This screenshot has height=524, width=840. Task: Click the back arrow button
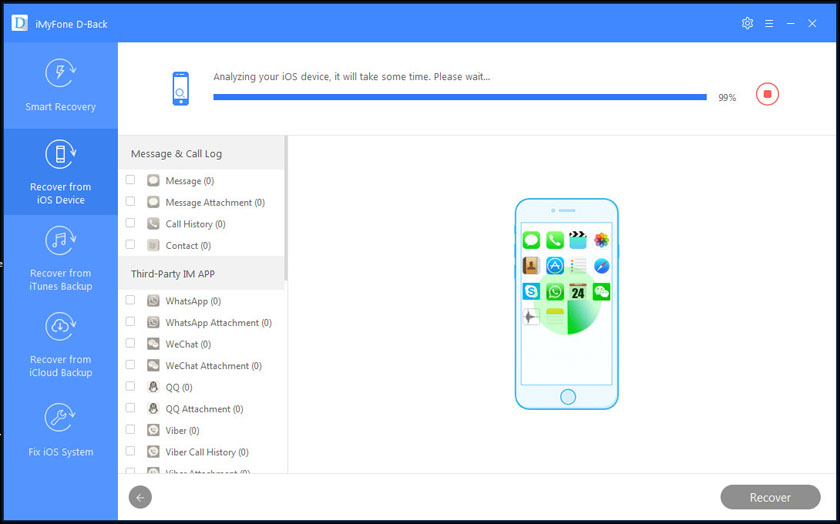pos(141,497)
